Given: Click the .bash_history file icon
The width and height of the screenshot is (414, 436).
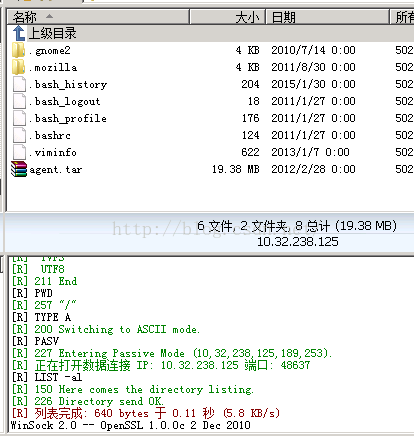Looking at the screenshot, I should (x=19, y=84).
